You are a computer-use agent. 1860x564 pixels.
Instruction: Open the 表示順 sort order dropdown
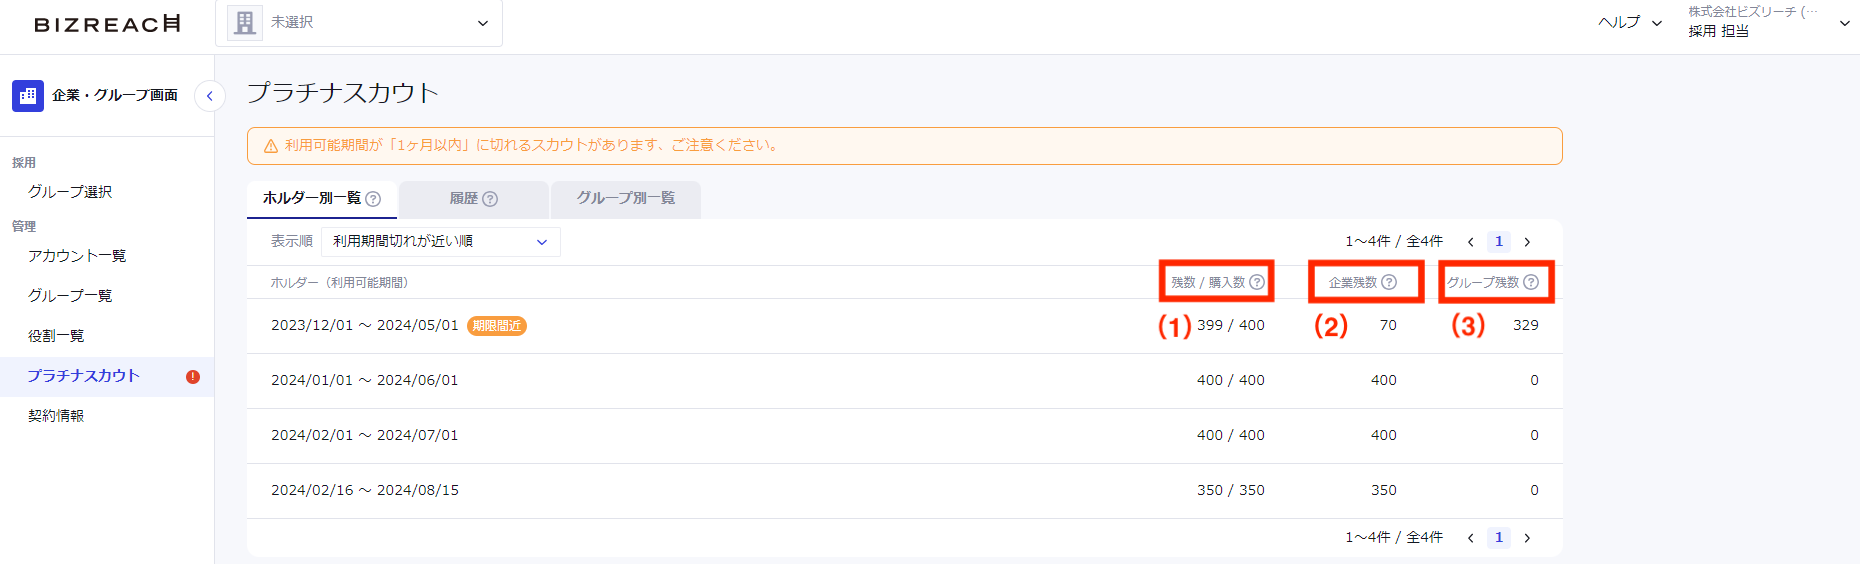(441, 241)
